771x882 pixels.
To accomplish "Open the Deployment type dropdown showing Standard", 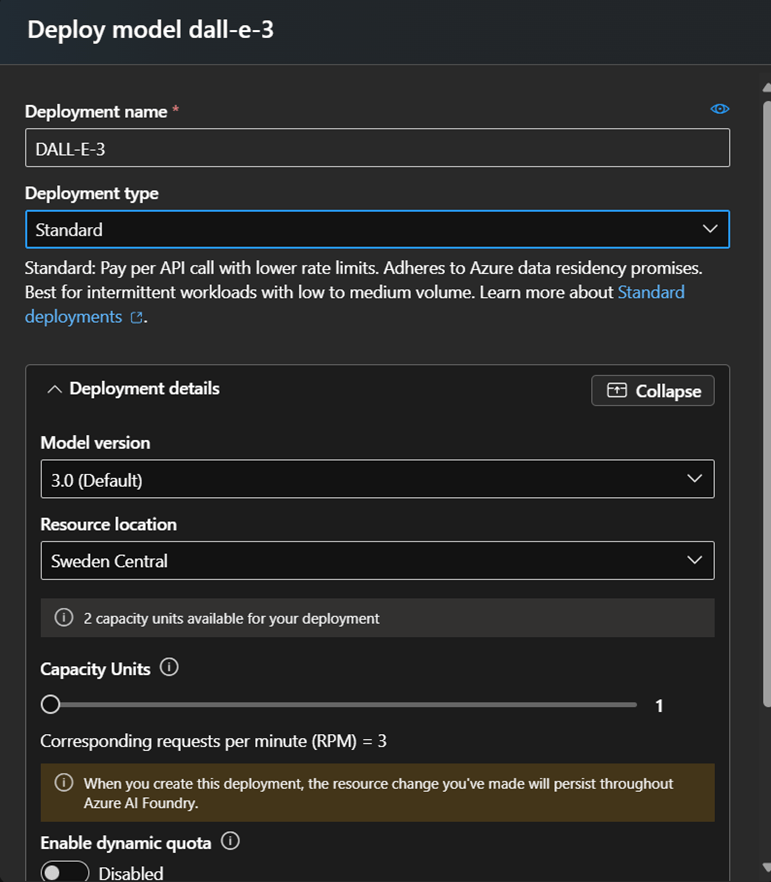I will coord(377,229).
